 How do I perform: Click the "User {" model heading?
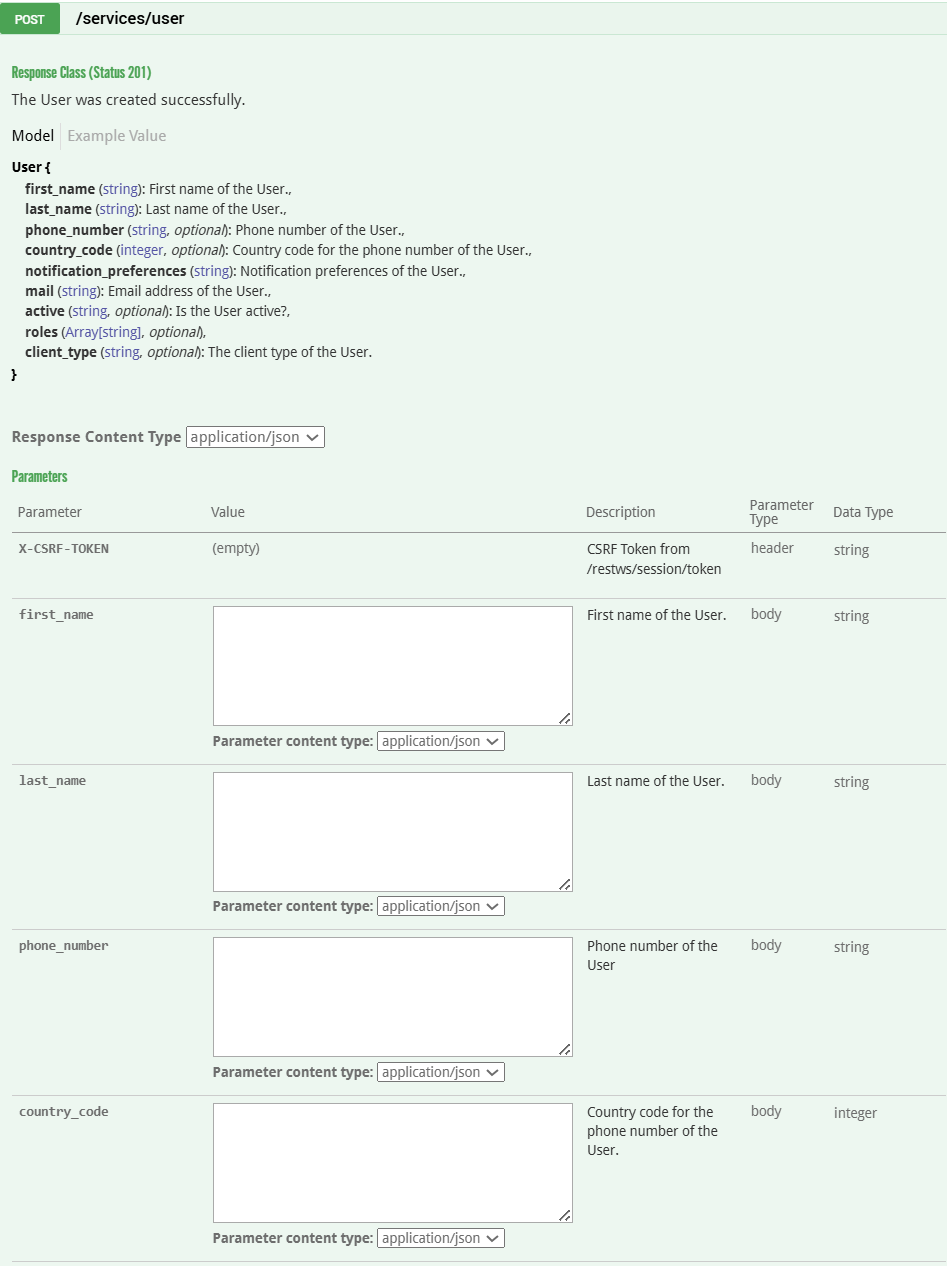coord(31,167)
